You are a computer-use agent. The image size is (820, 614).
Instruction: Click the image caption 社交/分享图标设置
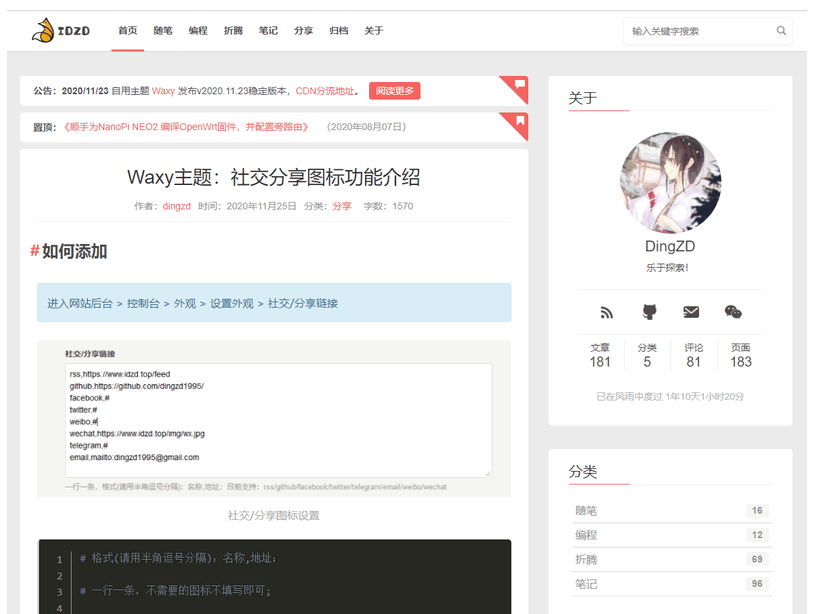point(274,516)
